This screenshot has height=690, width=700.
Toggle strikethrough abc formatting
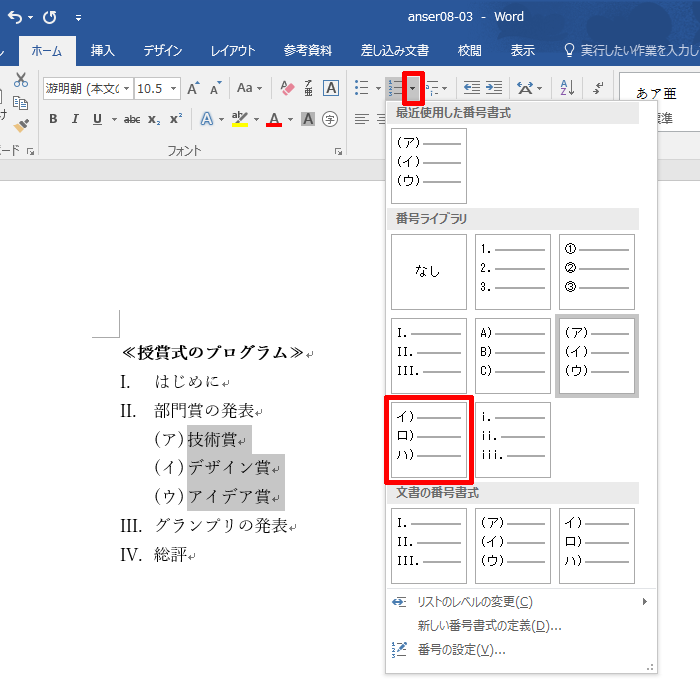pos(132,119)
